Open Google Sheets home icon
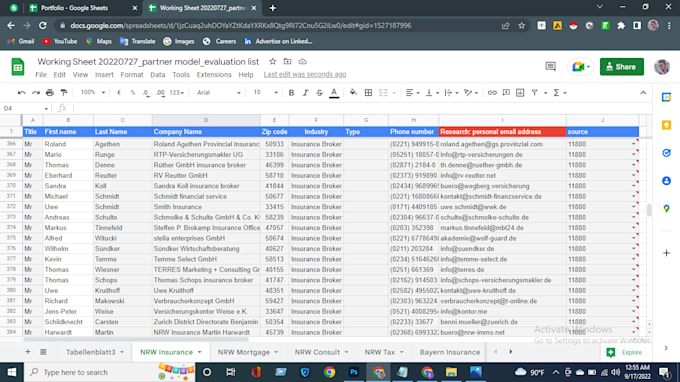680x382 pixels. pos(18,67)
